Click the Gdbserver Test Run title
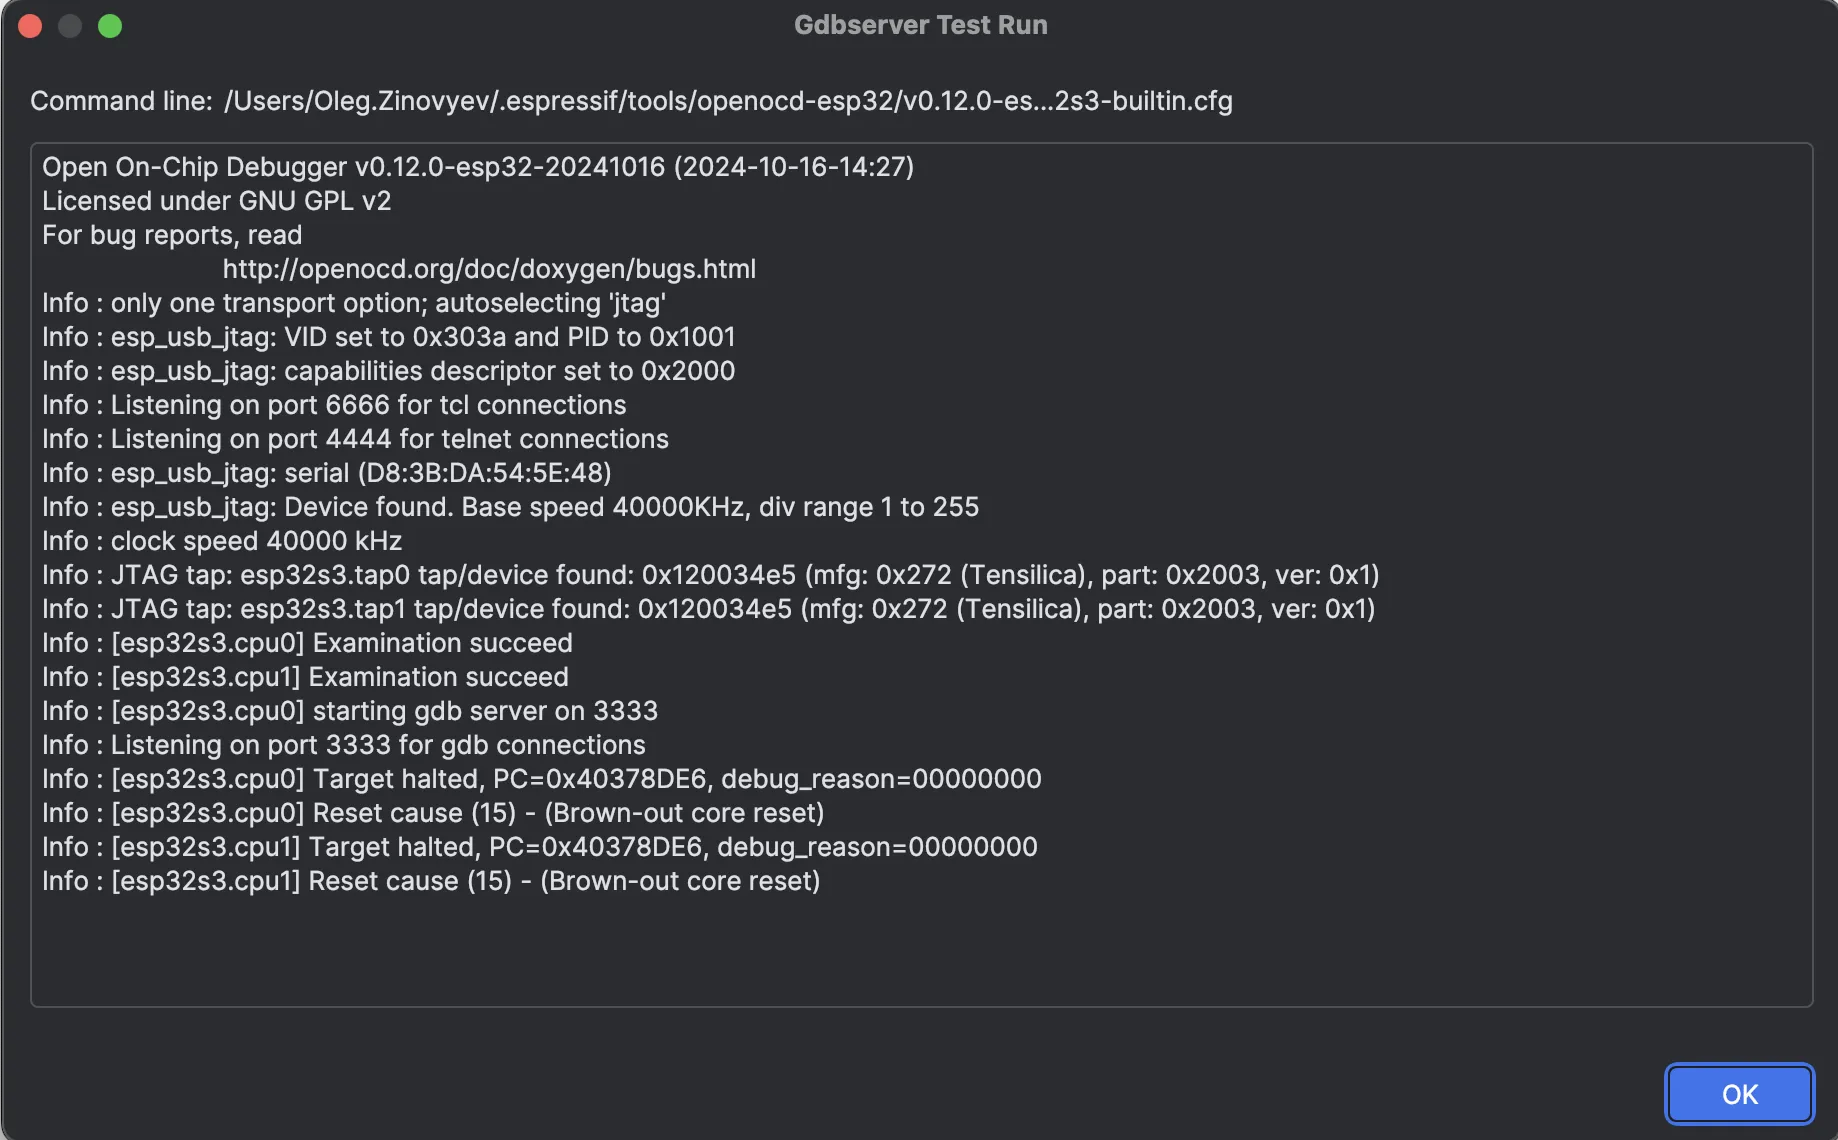This screenshot has height=1140, width=1838. [920, 25]
